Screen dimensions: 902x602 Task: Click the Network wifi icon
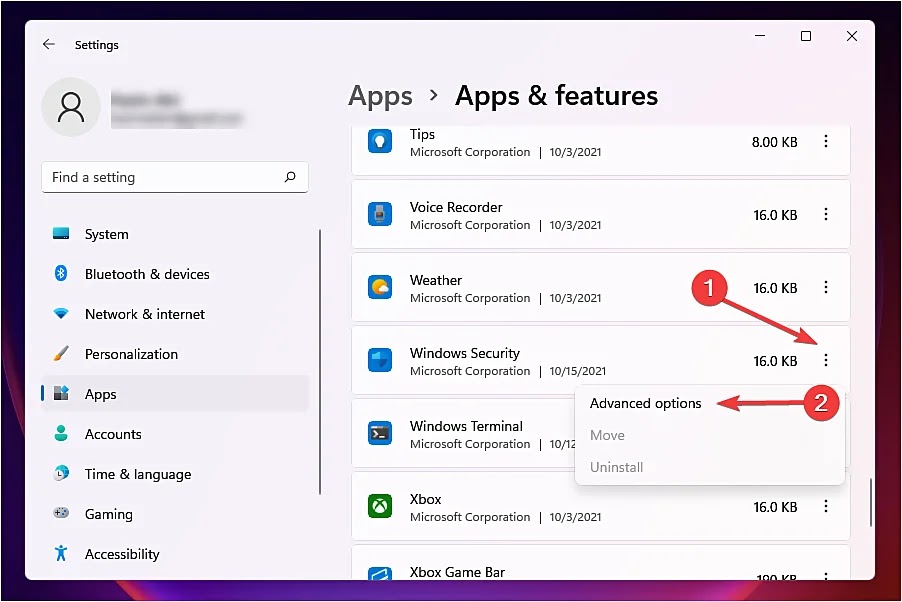61,314
